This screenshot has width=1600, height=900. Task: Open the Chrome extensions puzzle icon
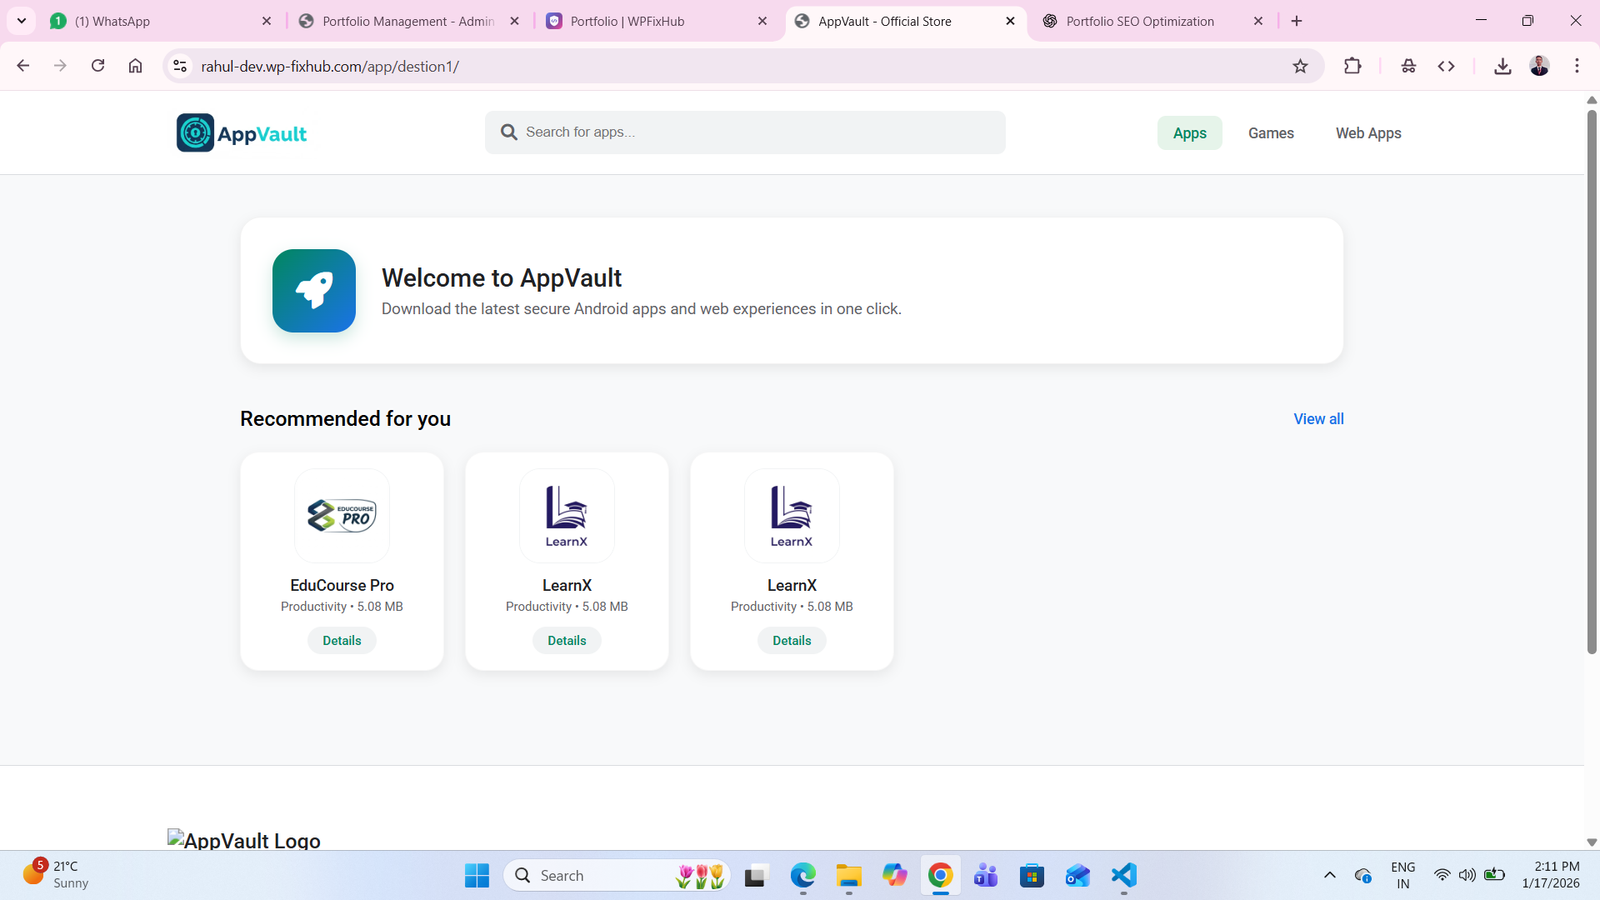1352,66
